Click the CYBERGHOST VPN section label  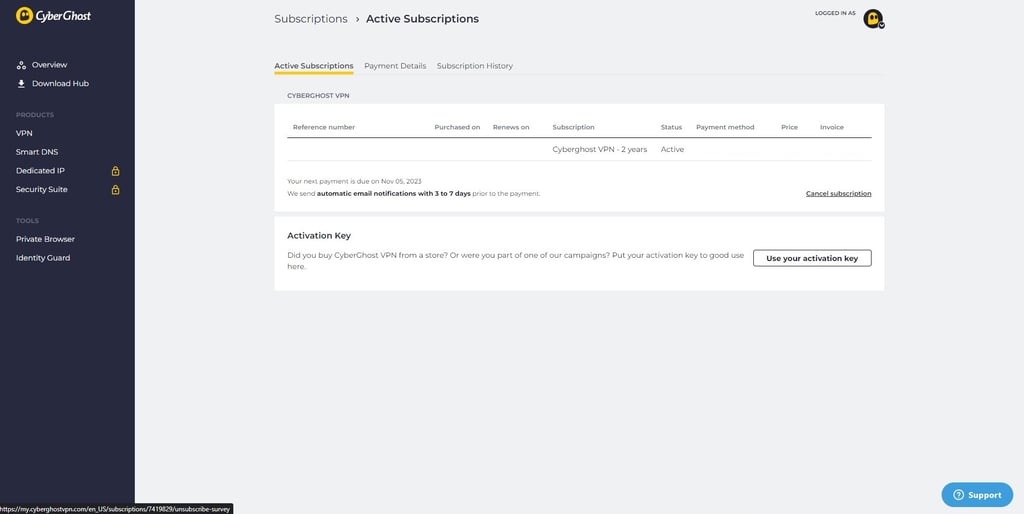click(x=318, y=96)
